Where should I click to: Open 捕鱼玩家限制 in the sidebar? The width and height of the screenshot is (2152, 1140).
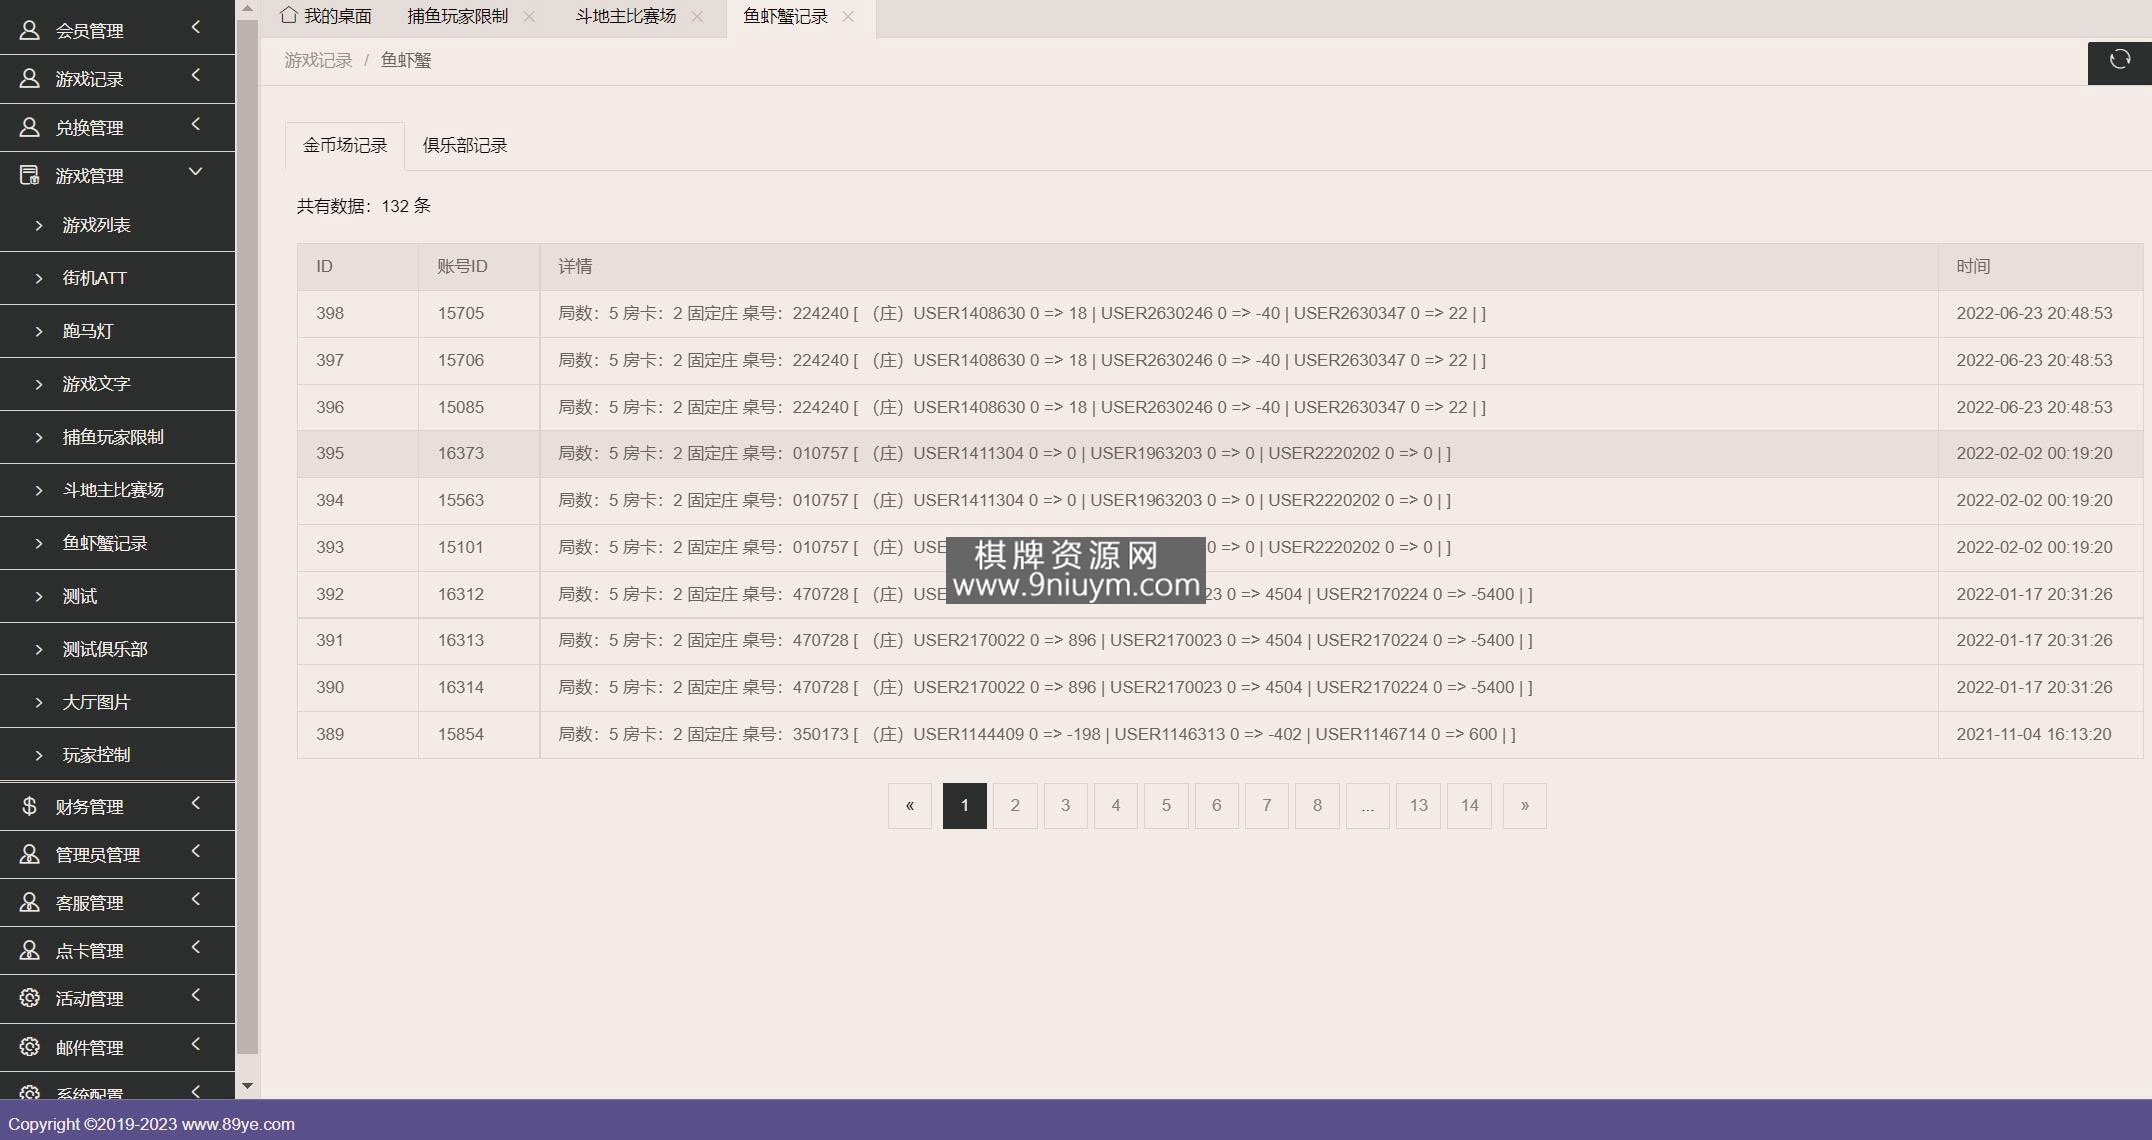tap(117, 437)
